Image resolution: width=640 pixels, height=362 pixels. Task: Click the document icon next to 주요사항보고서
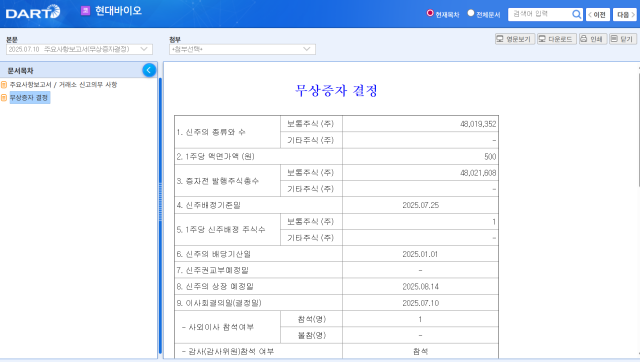click(4, 84)
